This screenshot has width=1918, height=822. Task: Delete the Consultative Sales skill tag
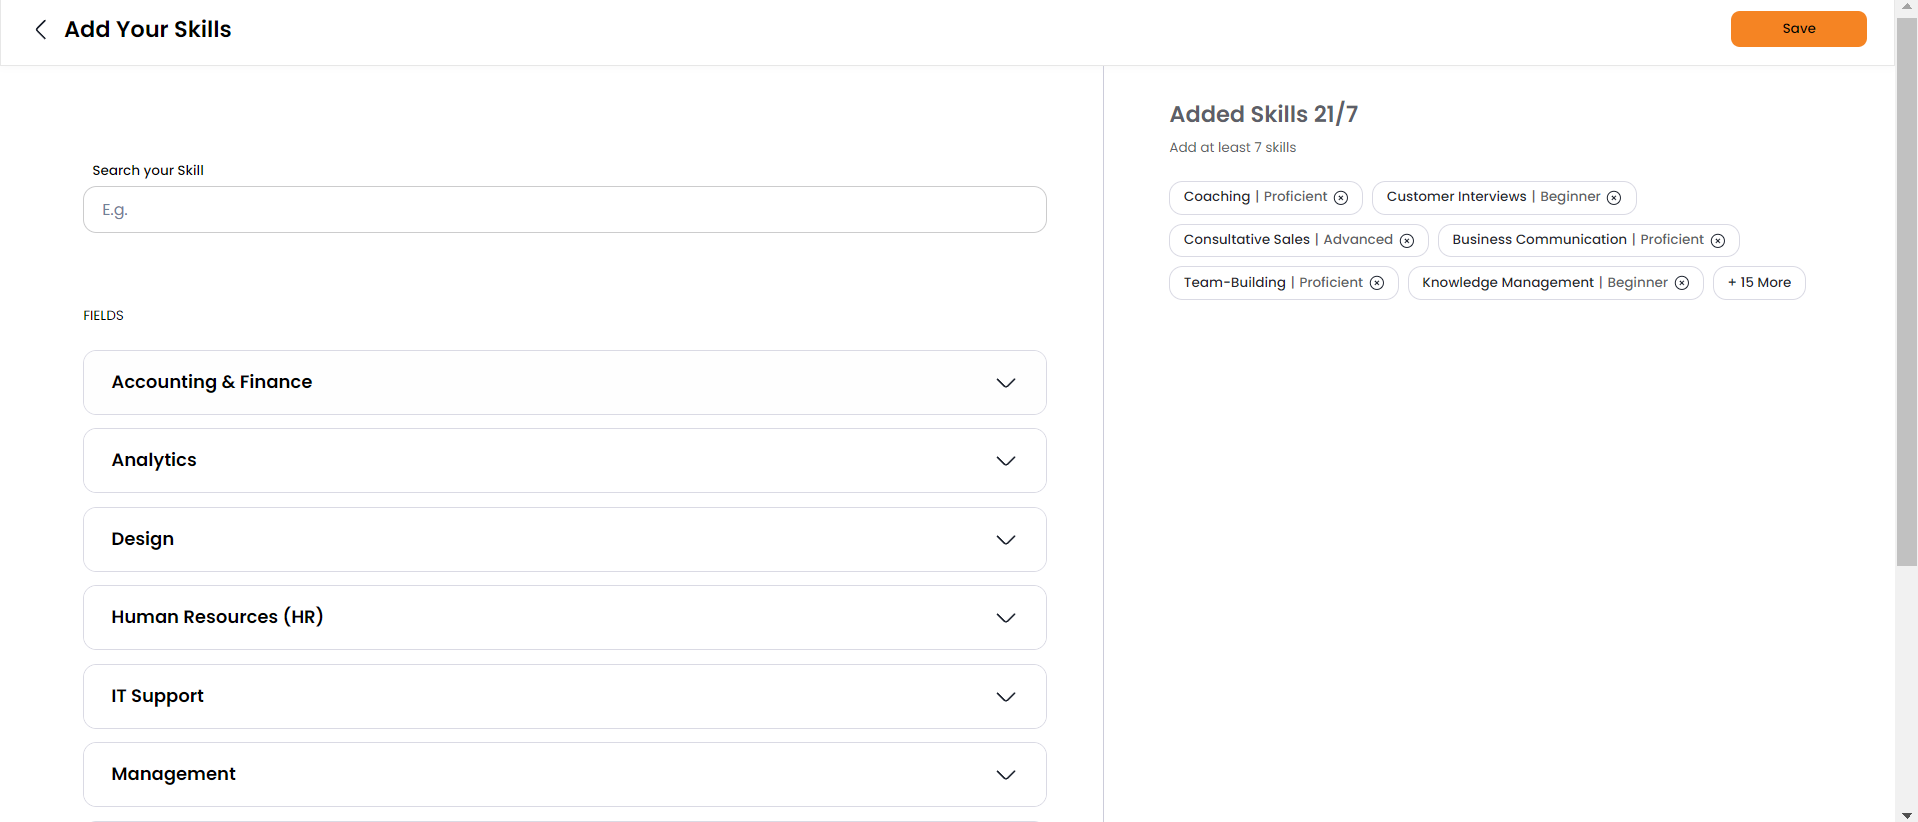(1407, 241)
